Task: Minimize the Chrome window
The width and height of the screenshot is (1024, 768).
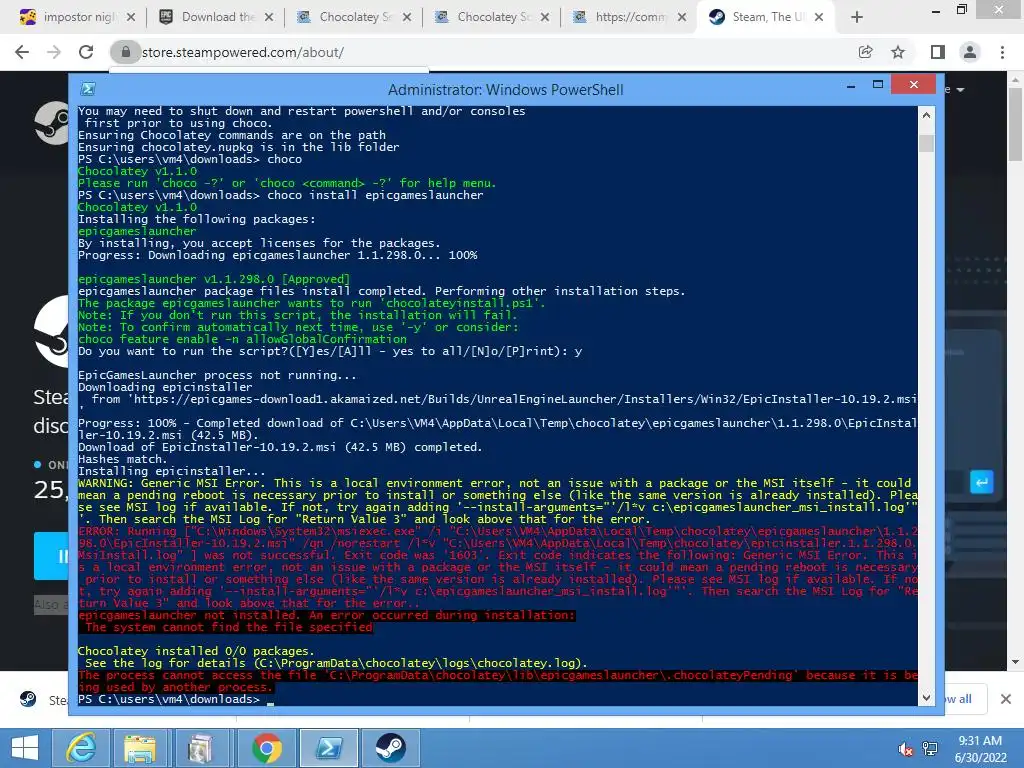Action: [936, 11]
